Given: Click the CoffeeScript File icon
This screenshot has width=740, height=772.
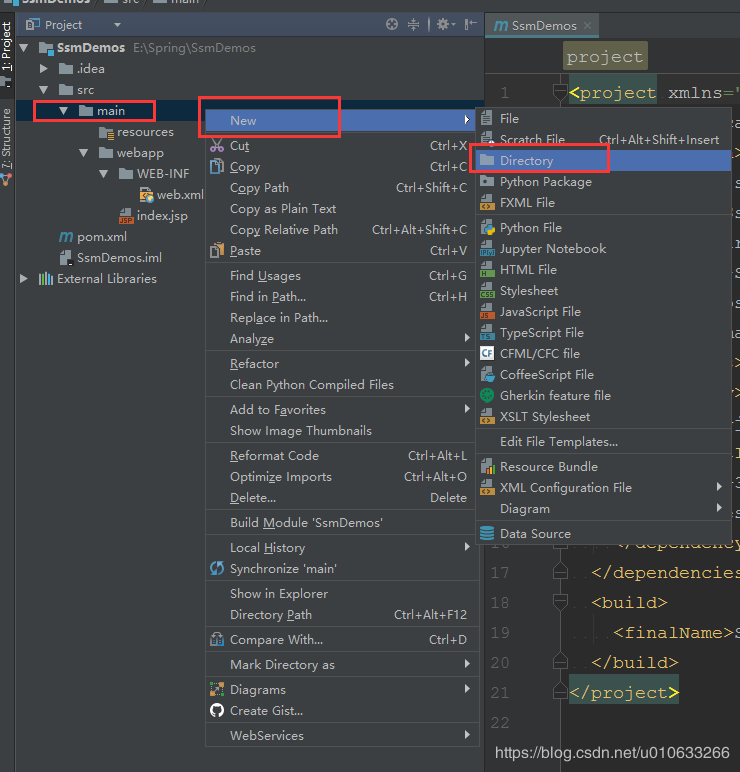Looking at the screenshot, I should coord(487,375).
